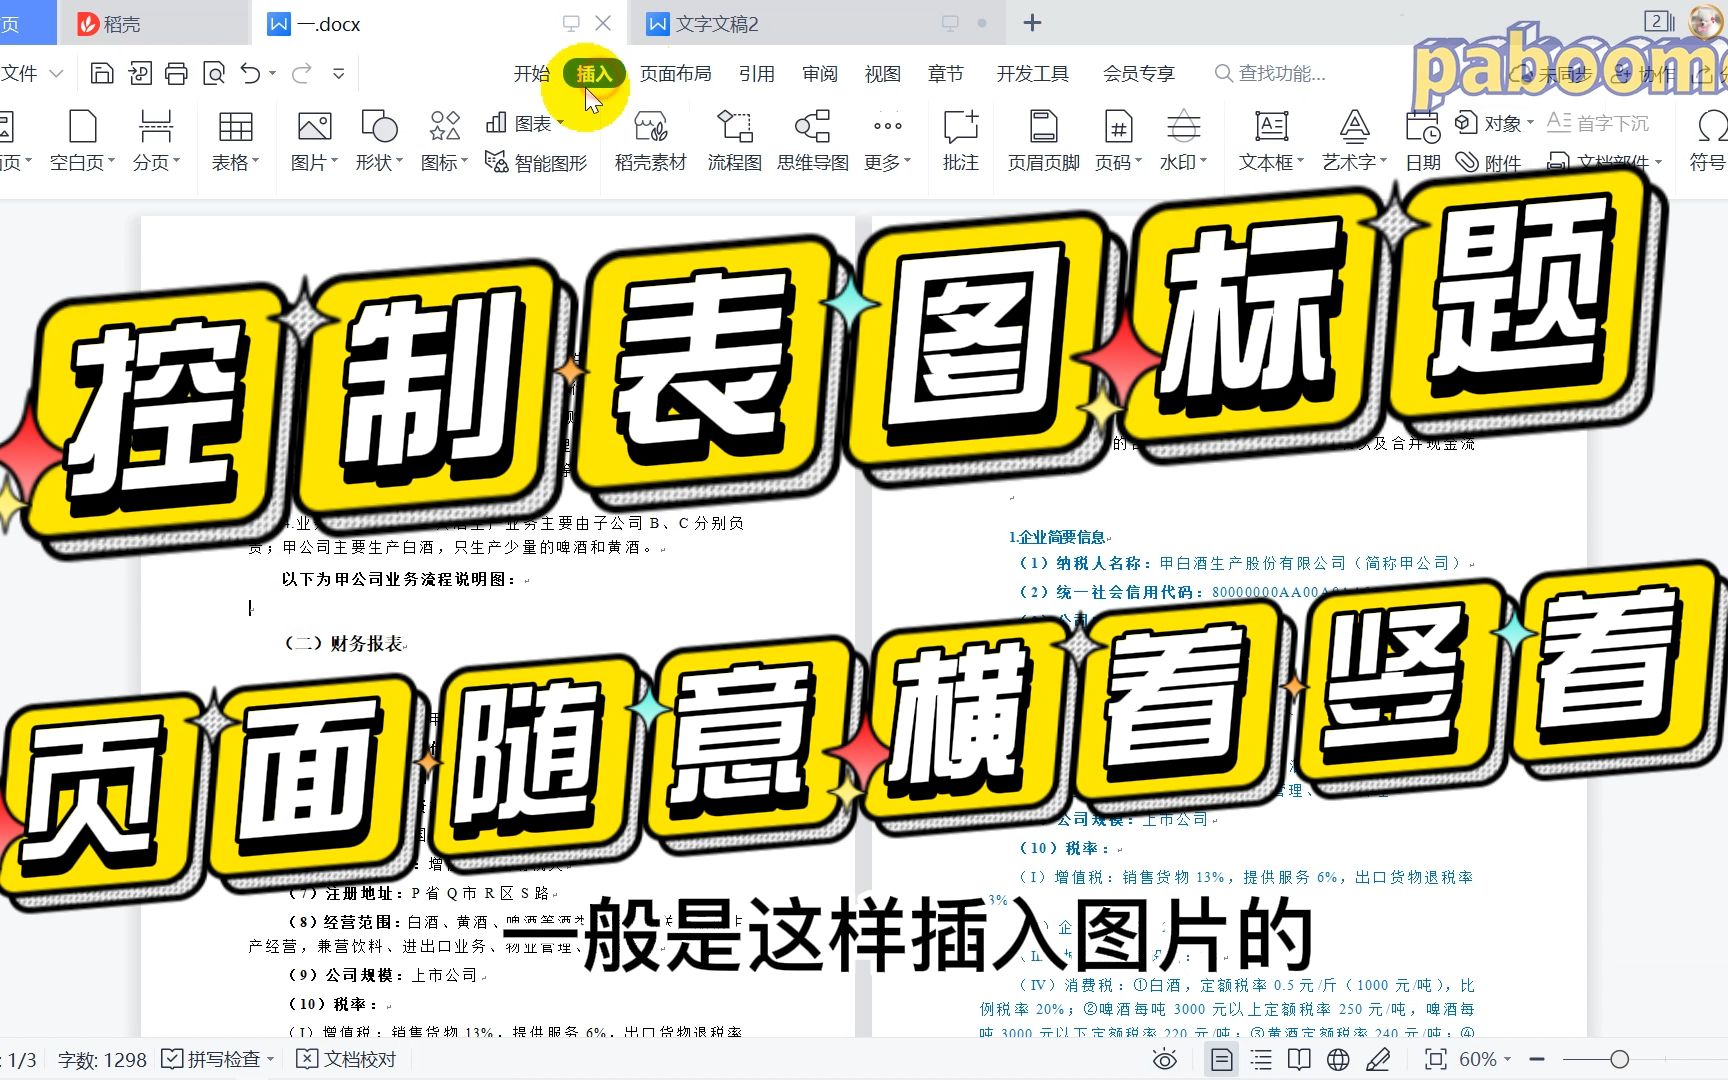Image resolution: width=1728 pixels, height=1080 pixels.
Task: Open the icons (图标) library
Action: (x=444, y=140)
